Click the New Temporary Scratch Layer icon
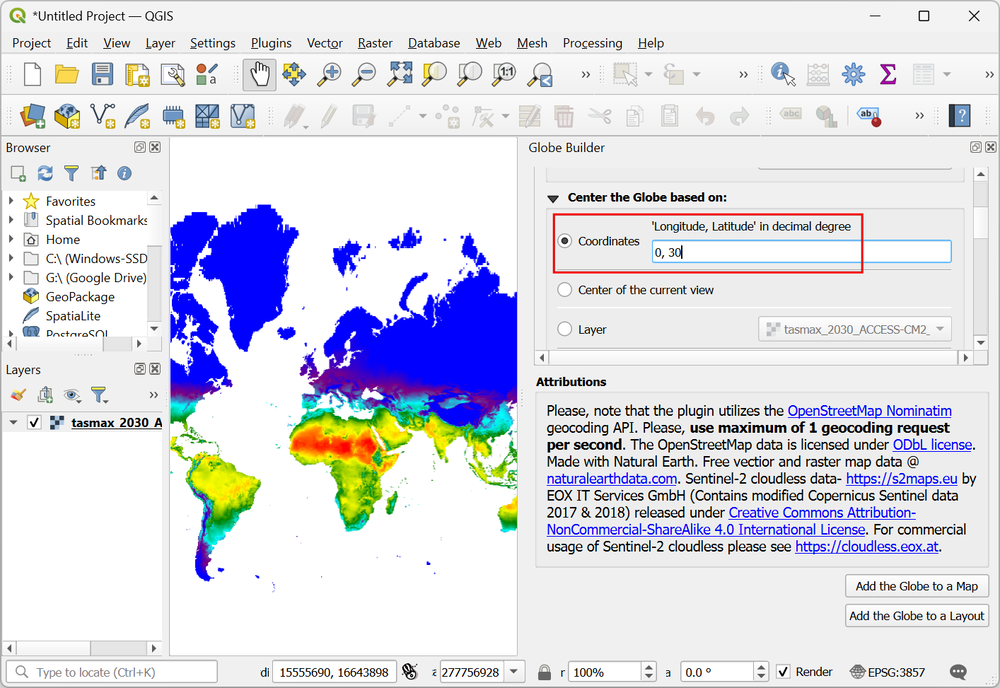This screenshot has width=1000, height=688. (x=172, y=115)
